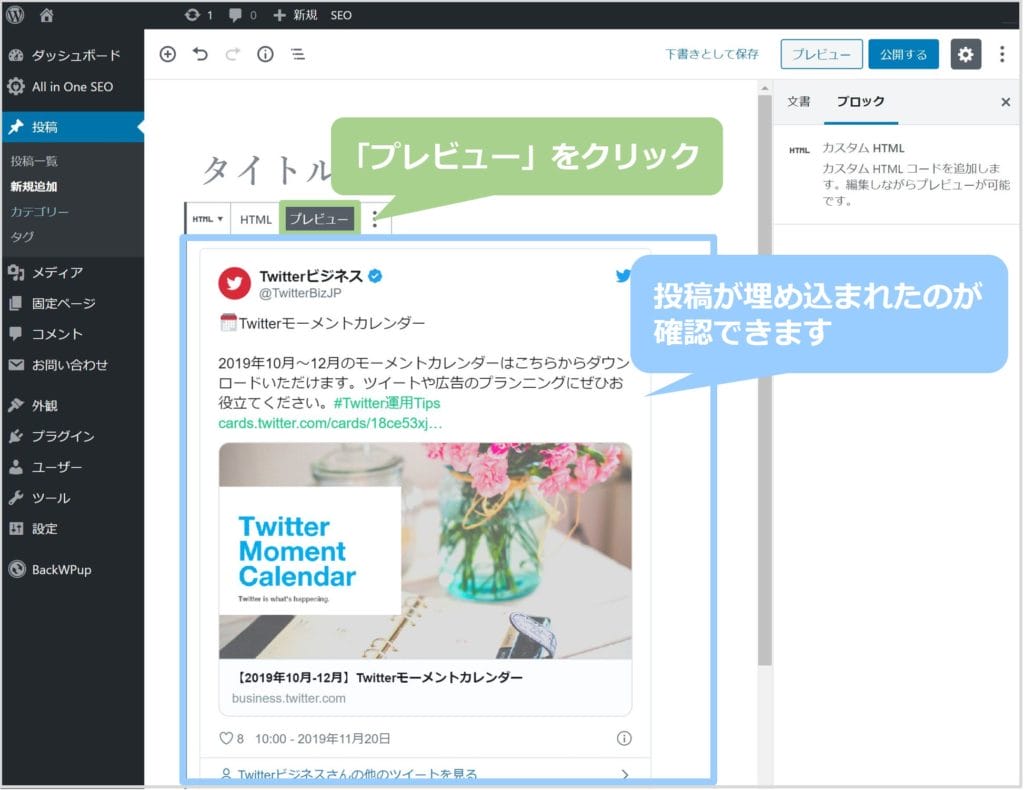Viewport: 1024px width, 790px height.
Task: Click the tweet timestamp 10:00 - 2019年11月20日
Action: click(x=323, y=738)
